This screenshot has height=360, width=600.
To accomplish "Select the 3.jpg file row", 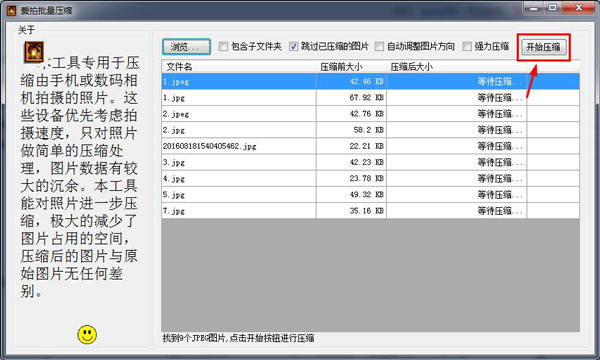I will click(x=370, y=162).
